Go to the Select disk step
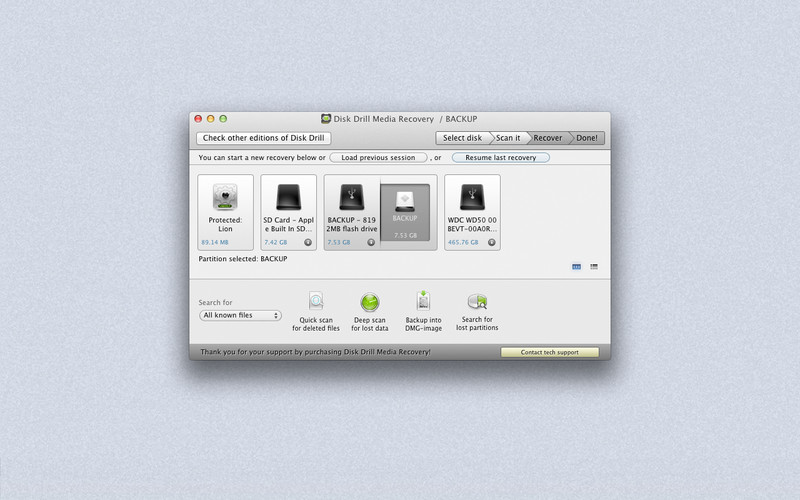This screenshot has height=500, width=800. pyautogui.click(x=462, y=138)
